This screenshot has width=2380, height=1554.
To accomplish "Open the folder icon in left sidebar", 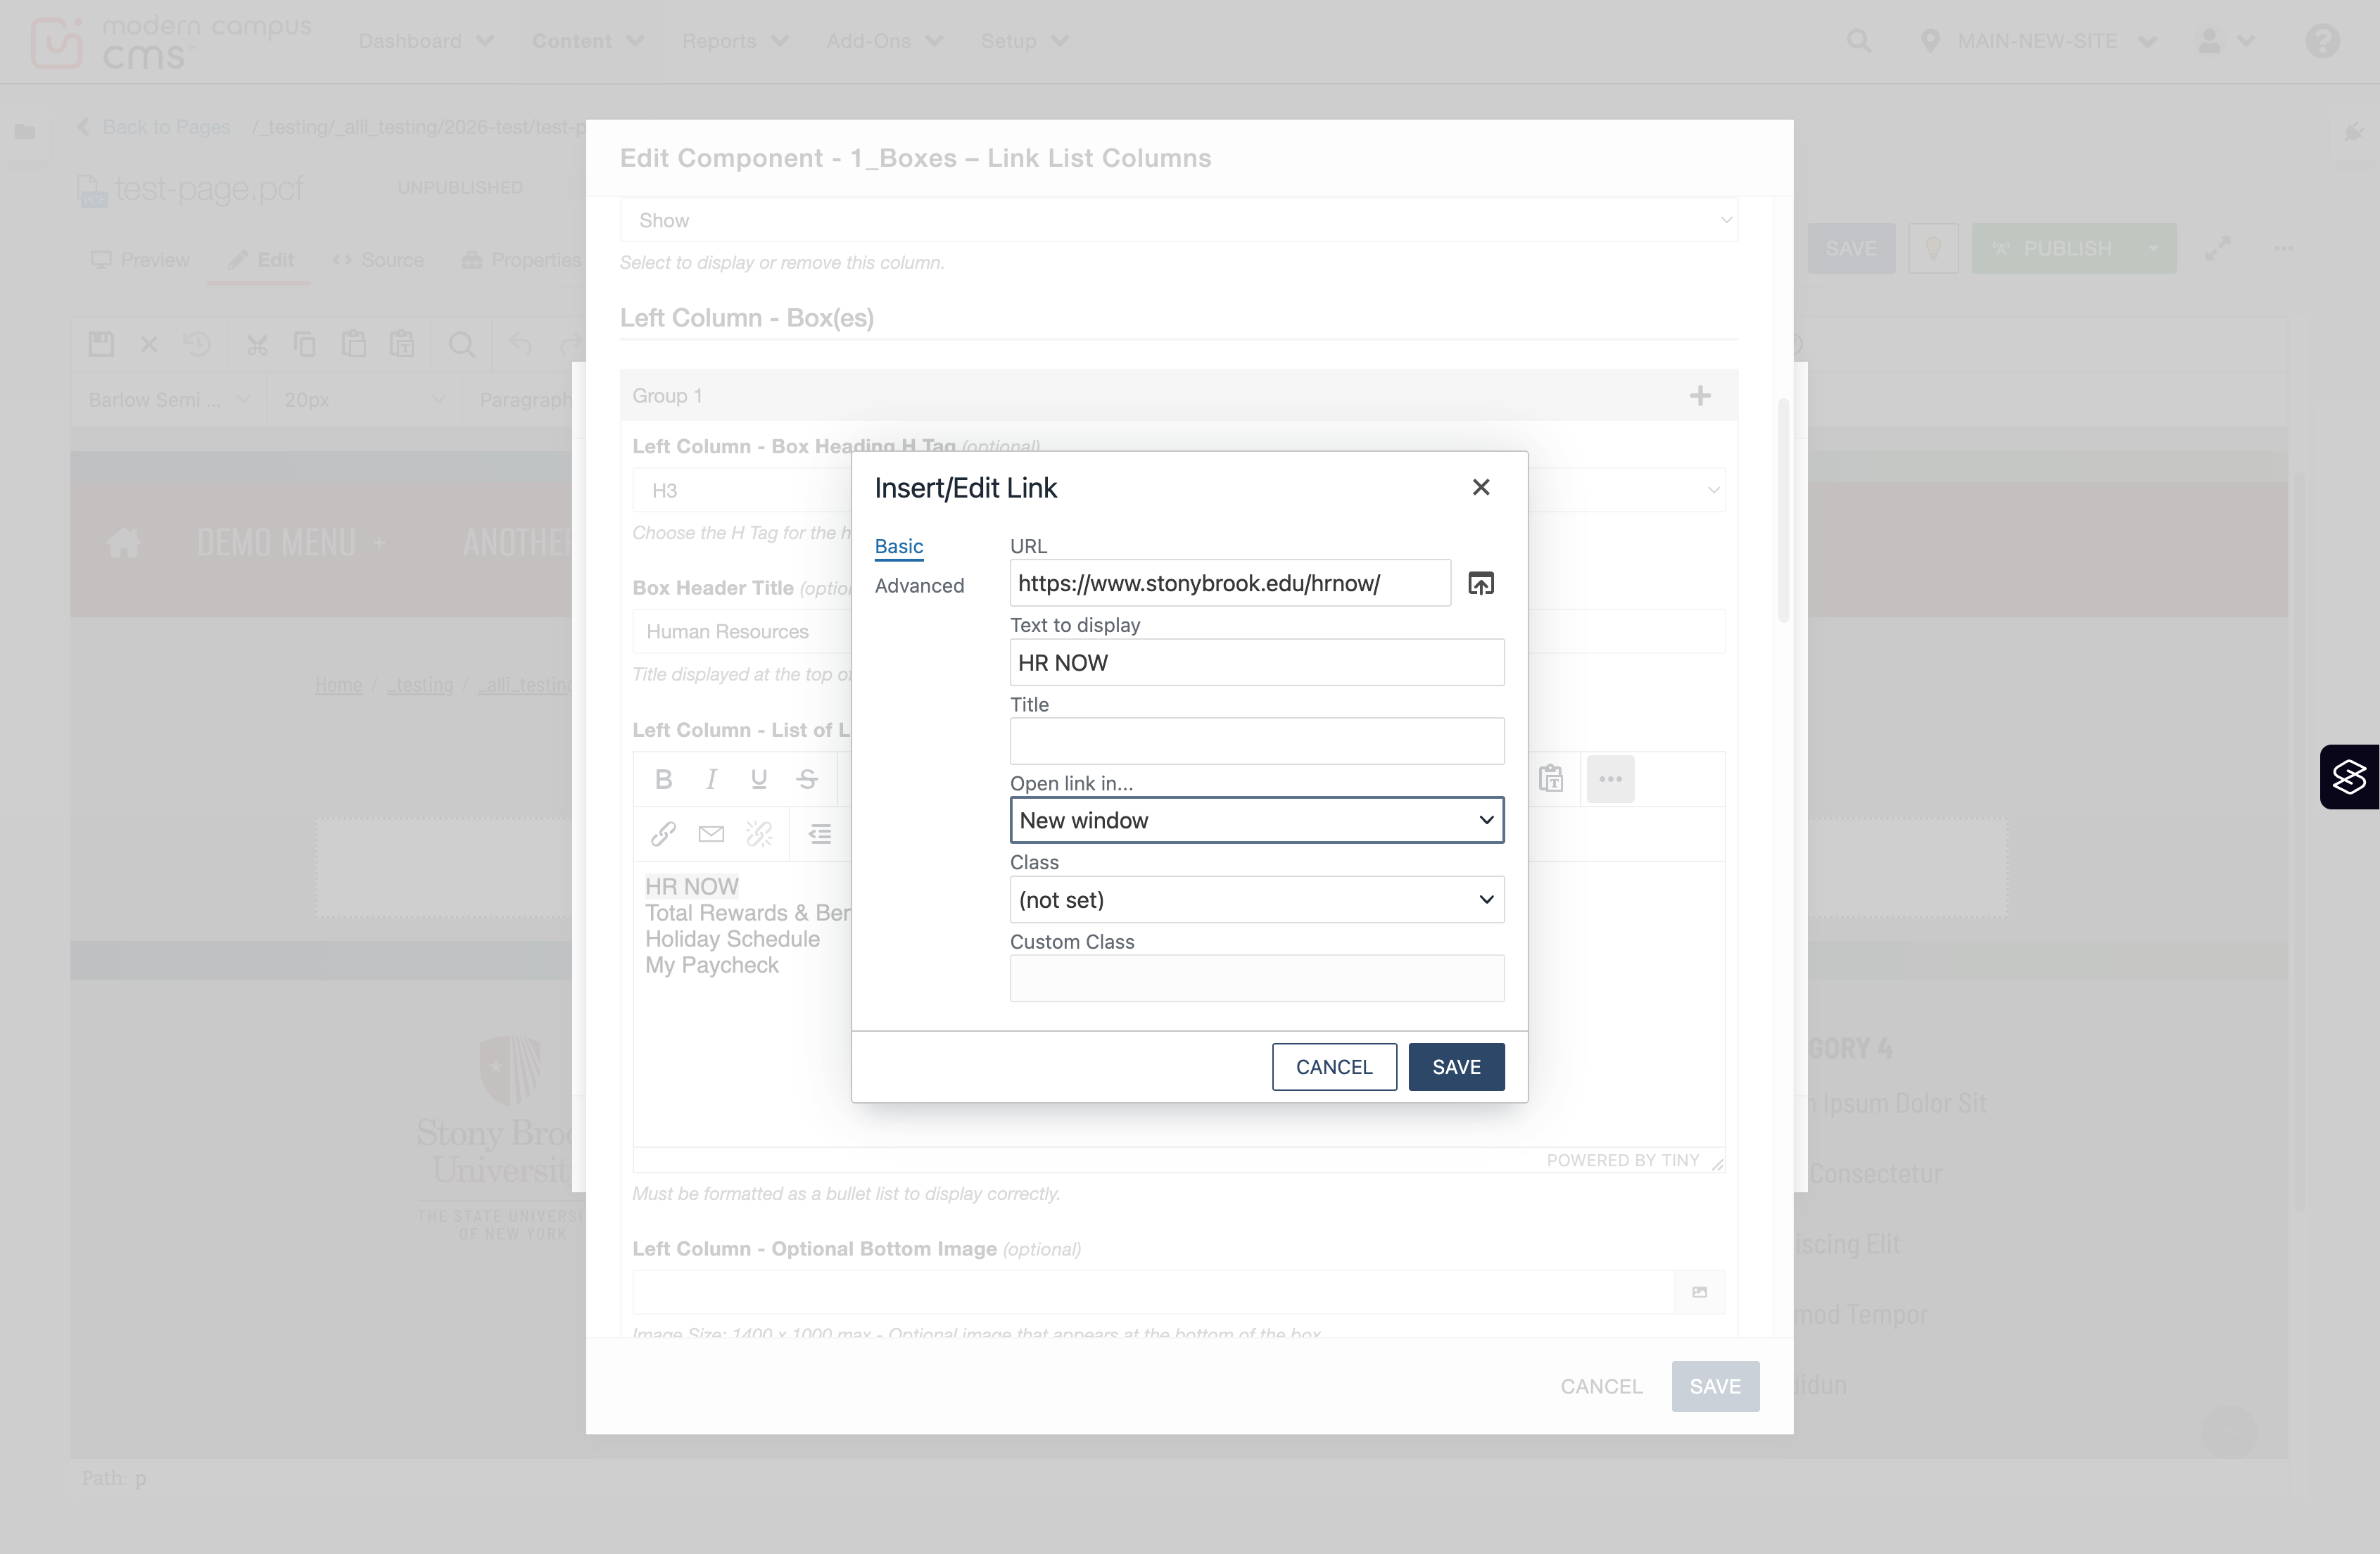I will pos(25,131).
